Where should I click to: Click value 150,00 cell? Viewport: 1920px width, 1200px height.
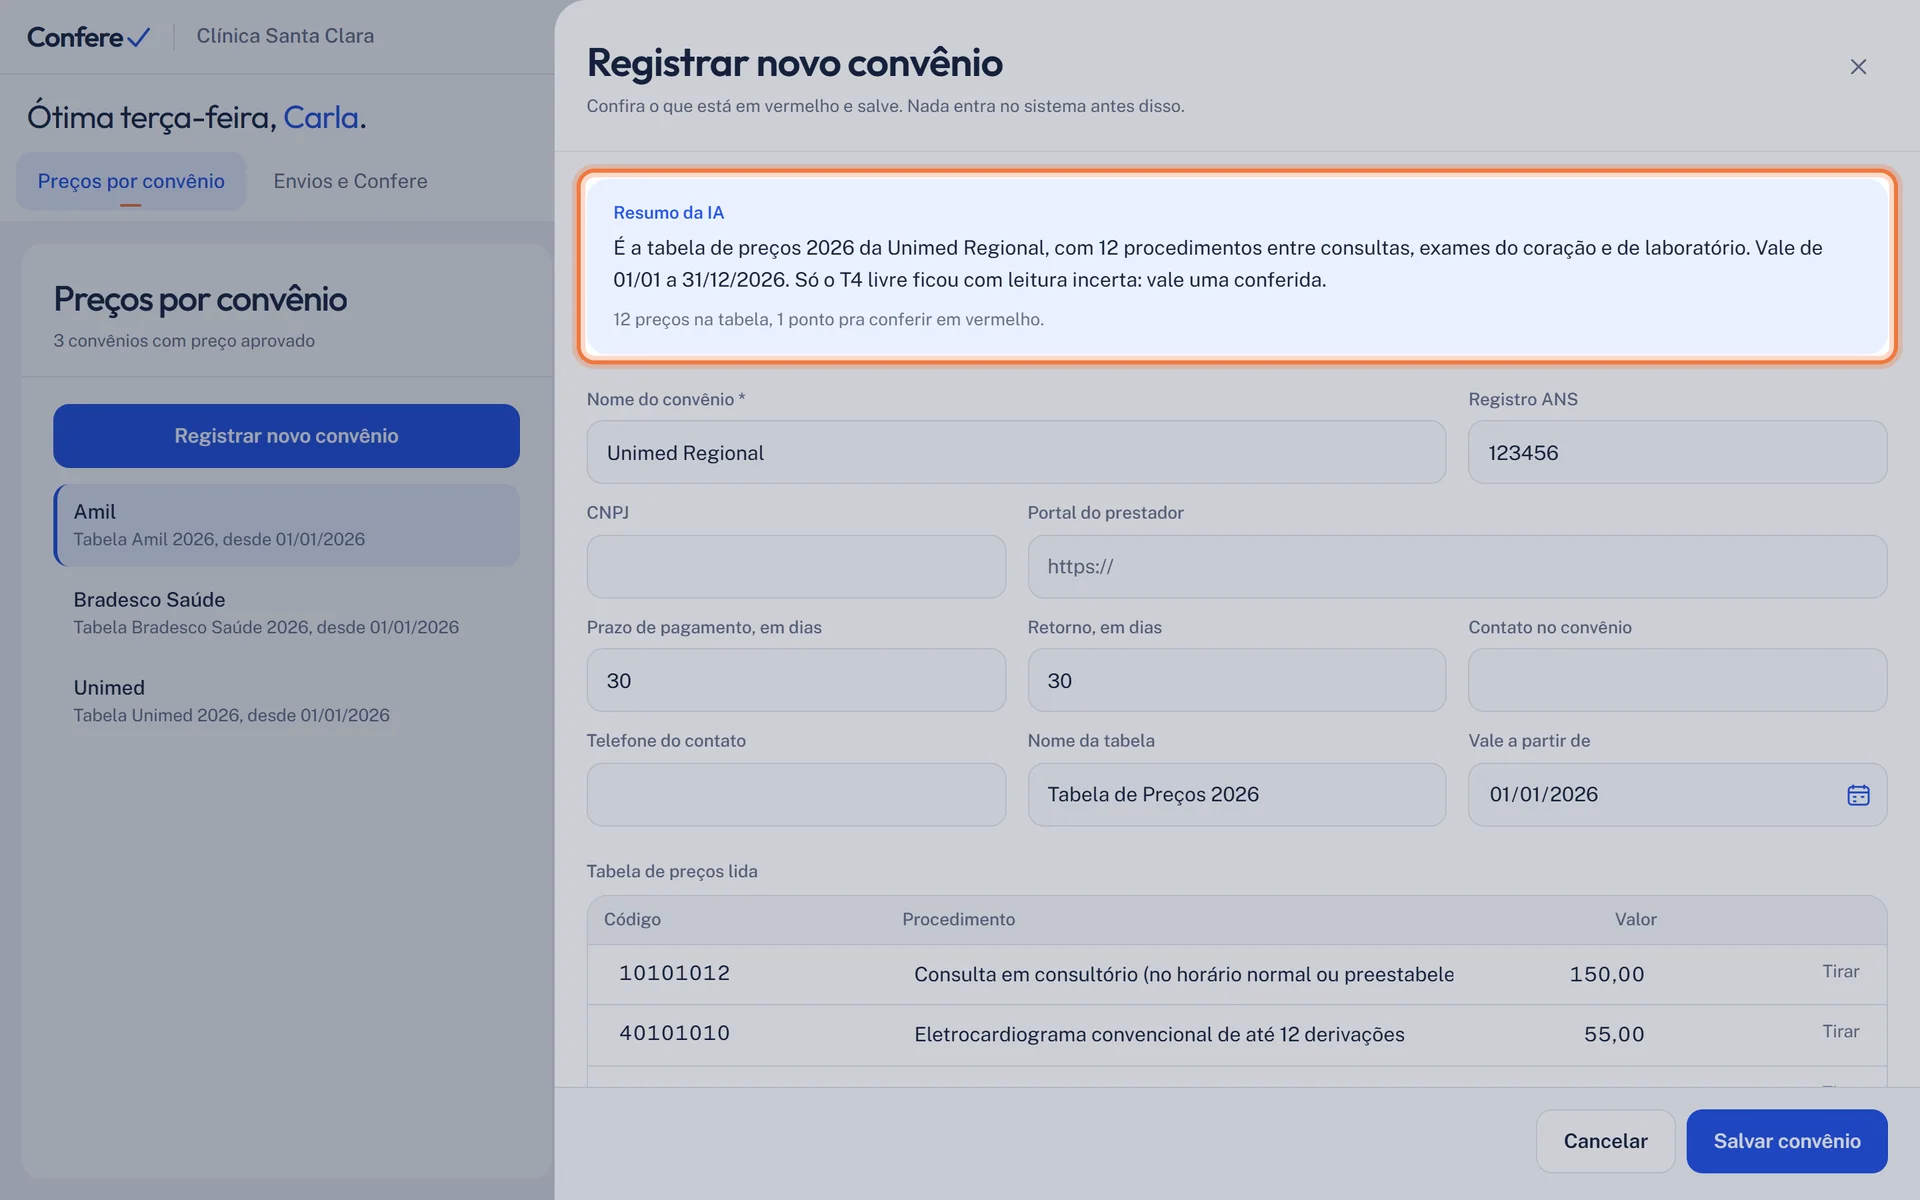[1606, 974]
